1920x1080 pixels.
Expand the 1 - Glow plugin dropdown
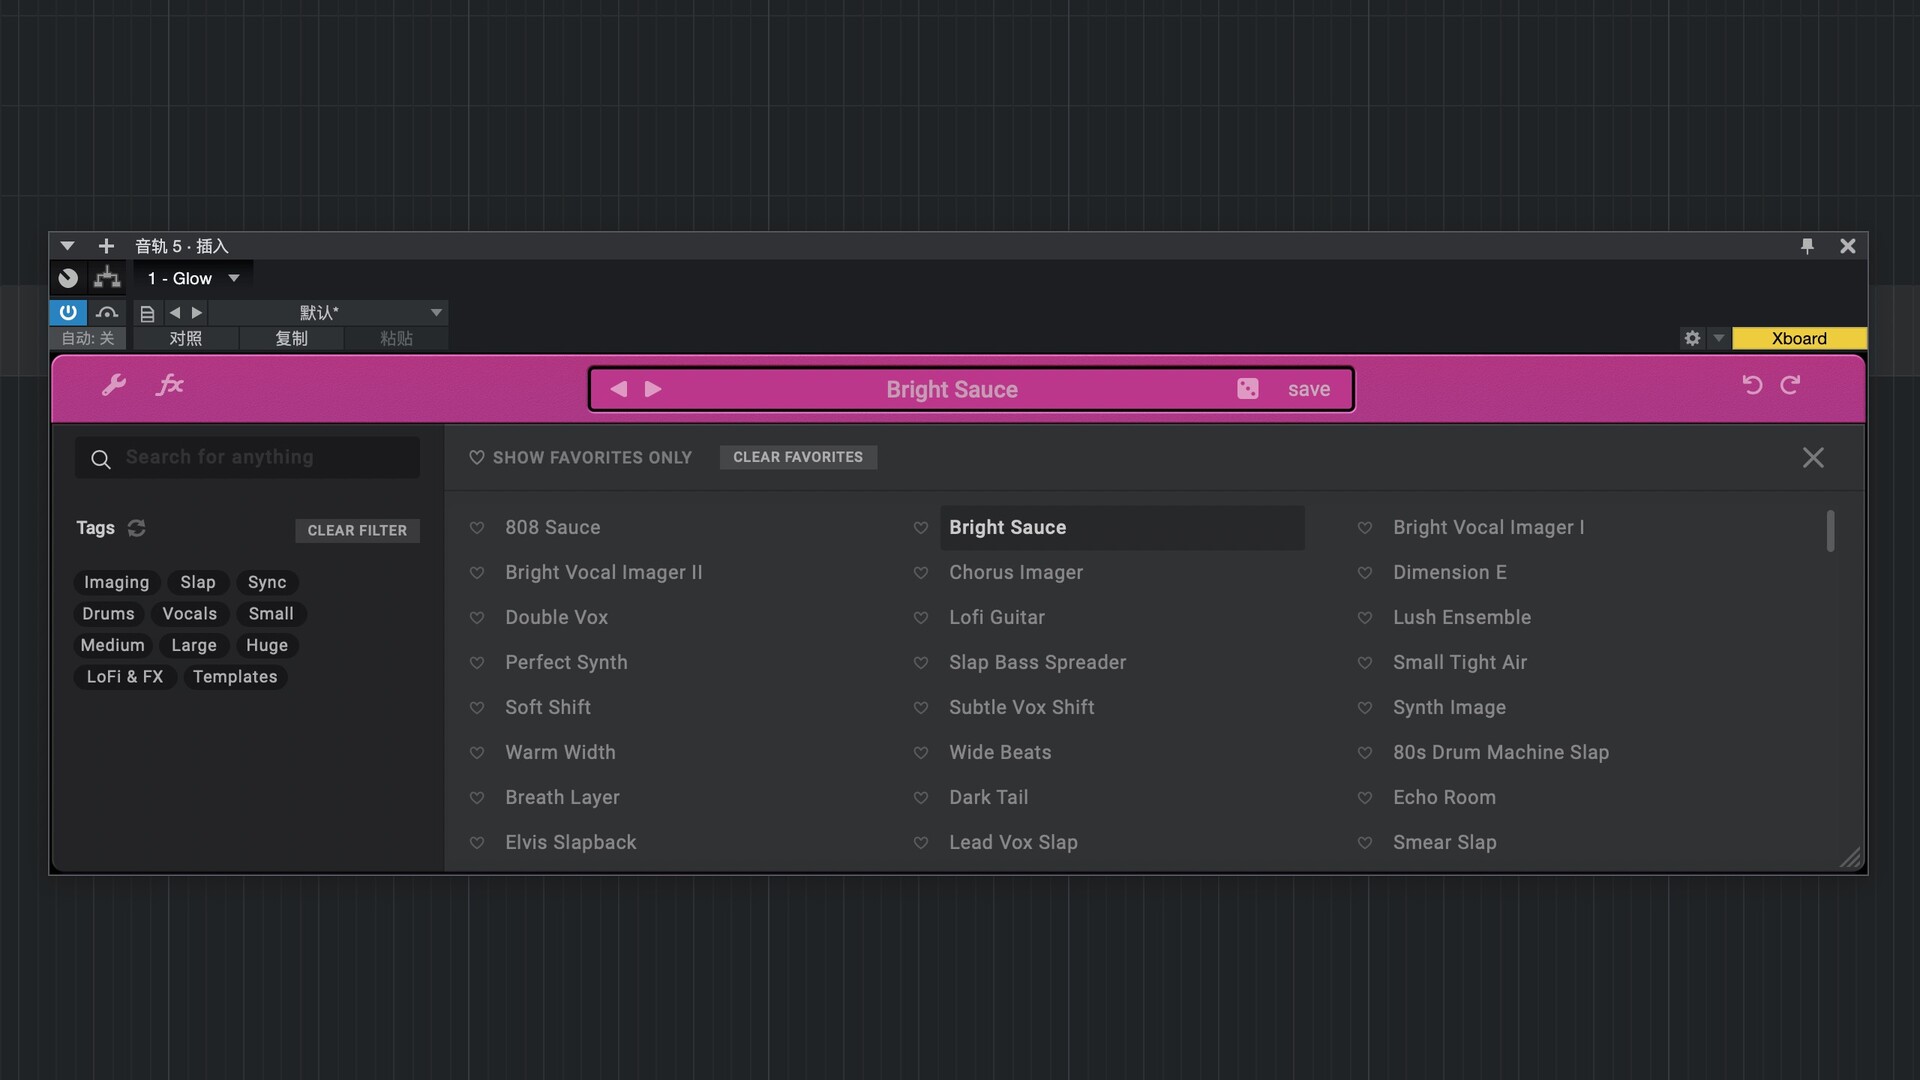(x=234, y=278)
